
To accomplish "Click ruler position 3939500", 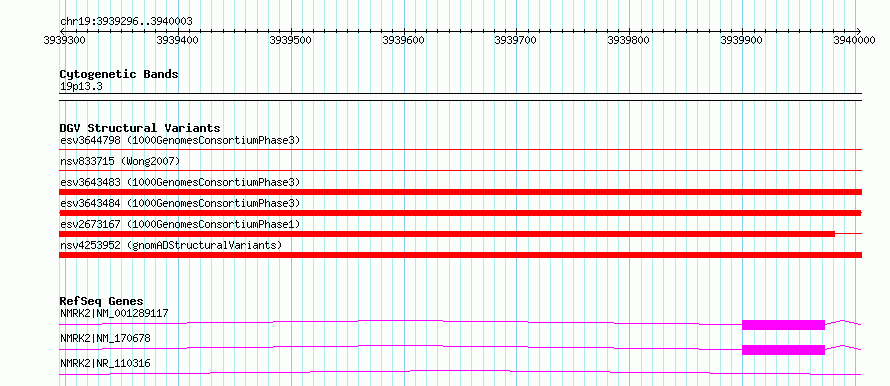I will [291, 40].
